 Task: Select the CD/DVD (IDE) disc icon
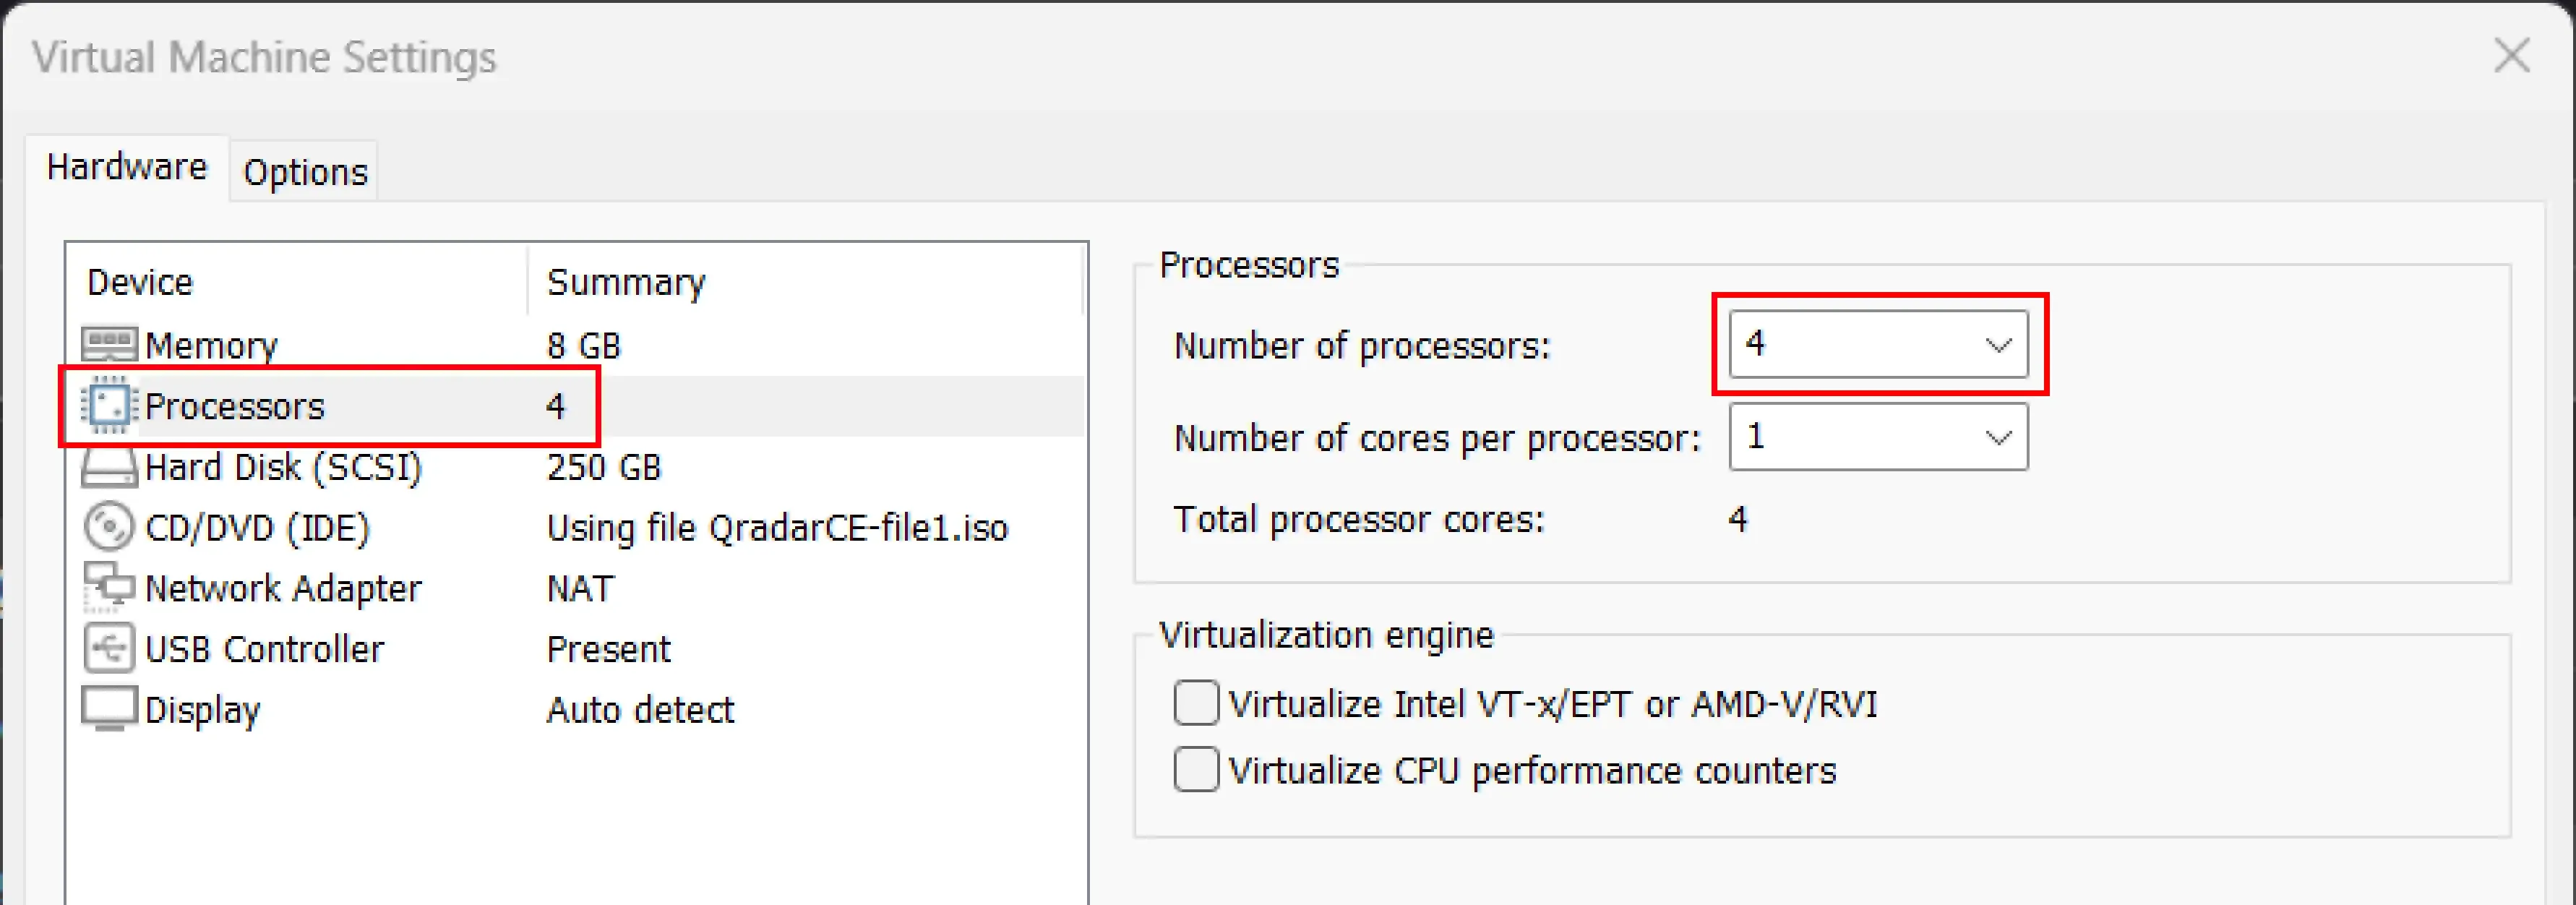click(x=108, y=527)
